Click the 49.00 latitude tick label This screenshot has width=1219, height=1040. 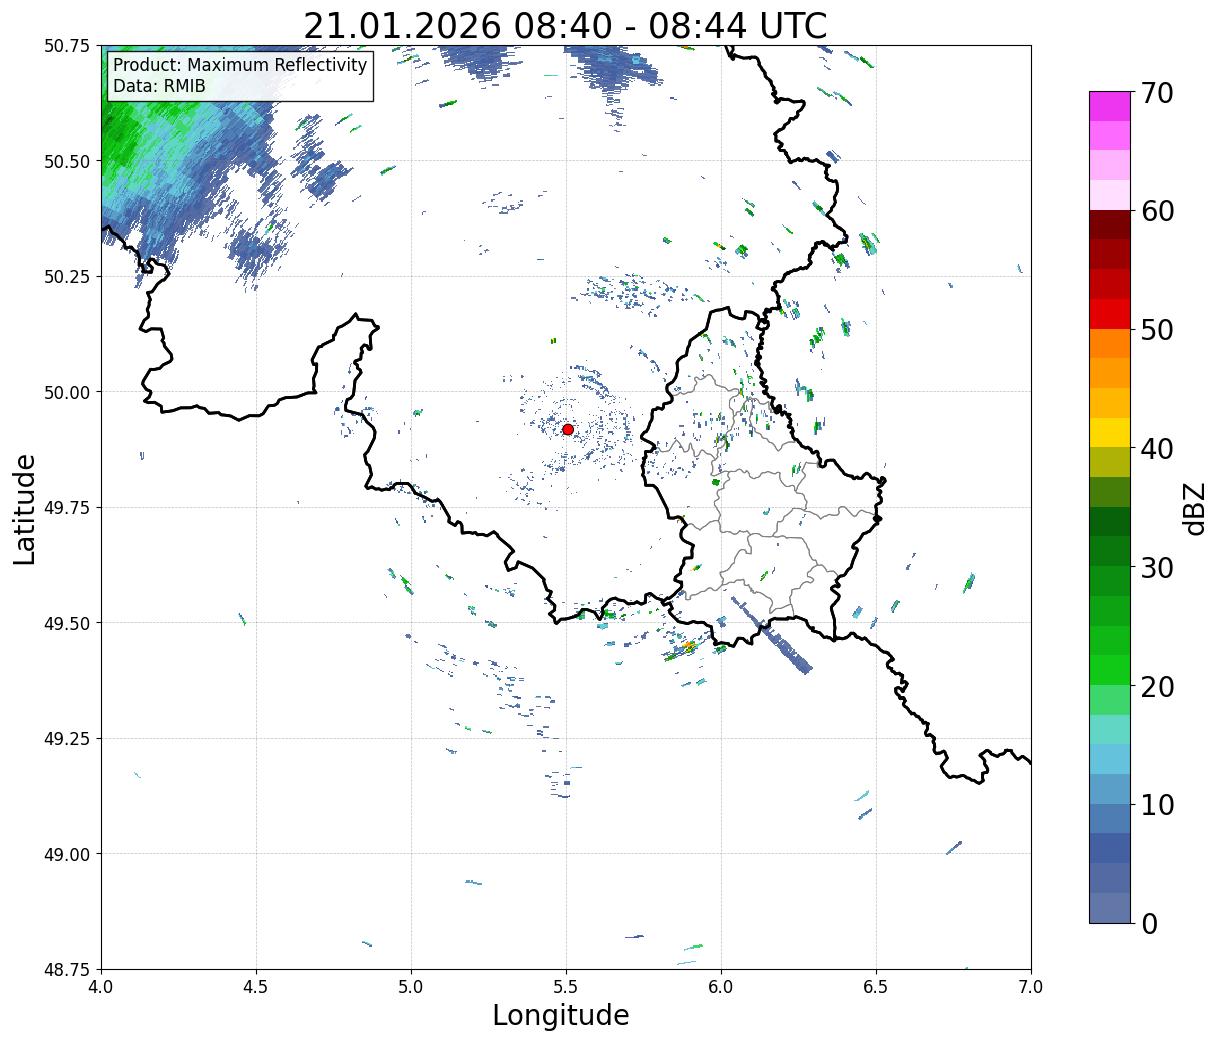pos(66,854)
